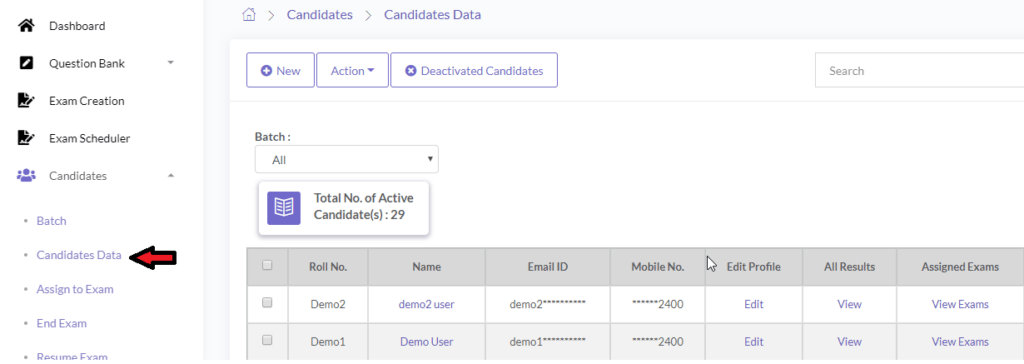The width and height of the screenshot is (1024, 364).
Task: Click the Email ID column header
Action: (x=547, y=267)
